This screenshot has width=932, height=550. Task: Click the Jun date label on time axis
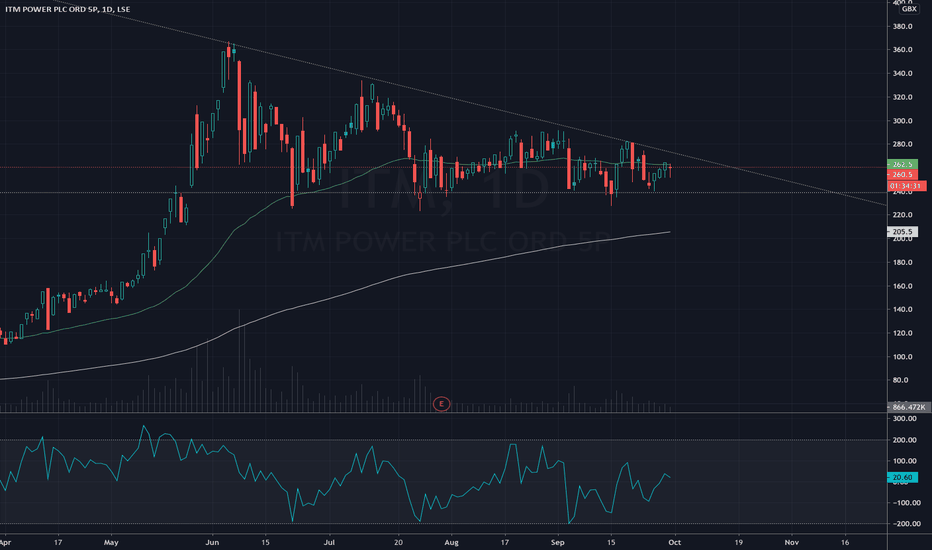point(212,542)
